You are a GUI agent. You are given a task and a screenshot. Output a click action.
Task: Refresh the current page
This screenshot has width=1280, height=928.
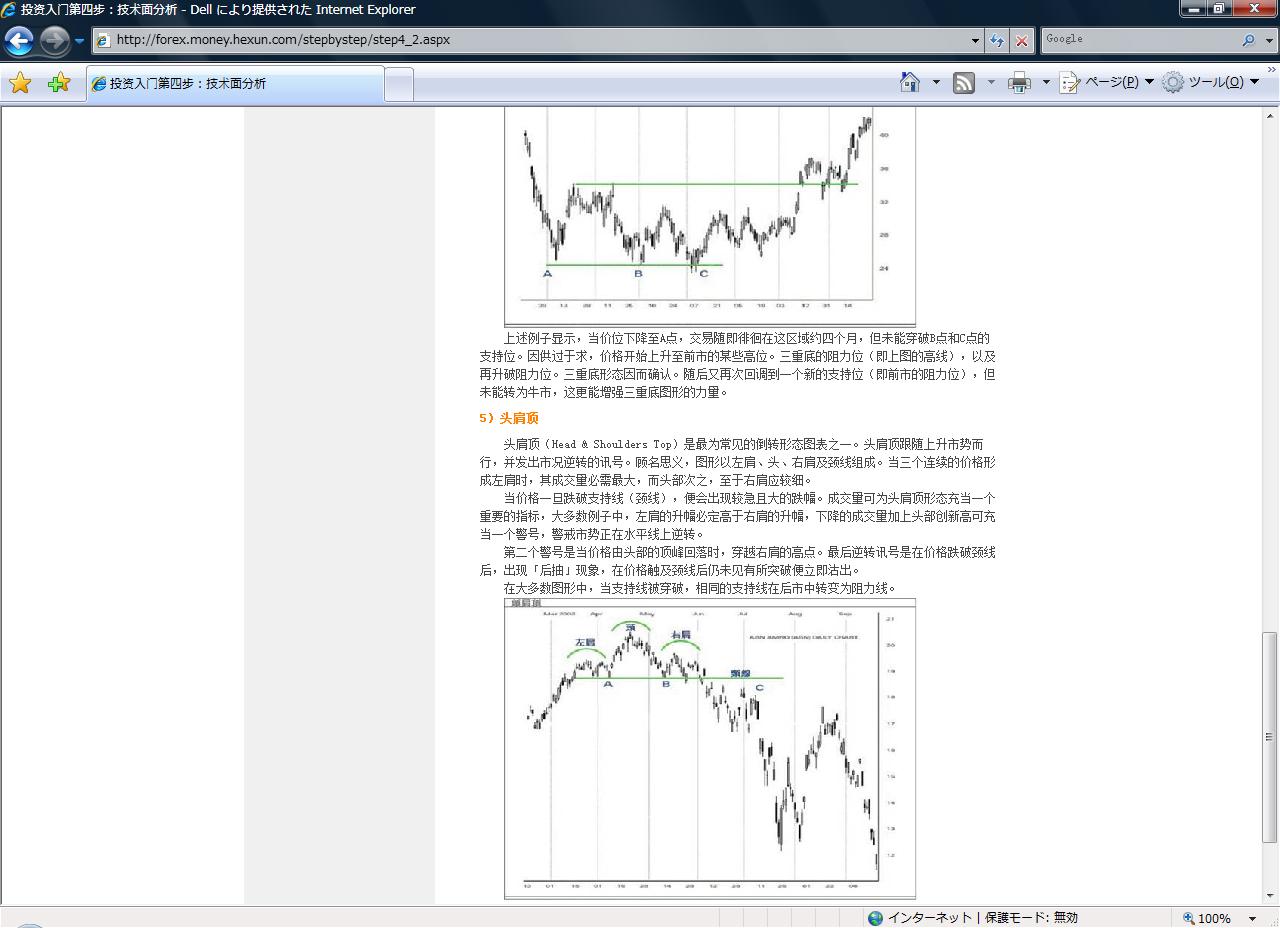click(997, 40)
